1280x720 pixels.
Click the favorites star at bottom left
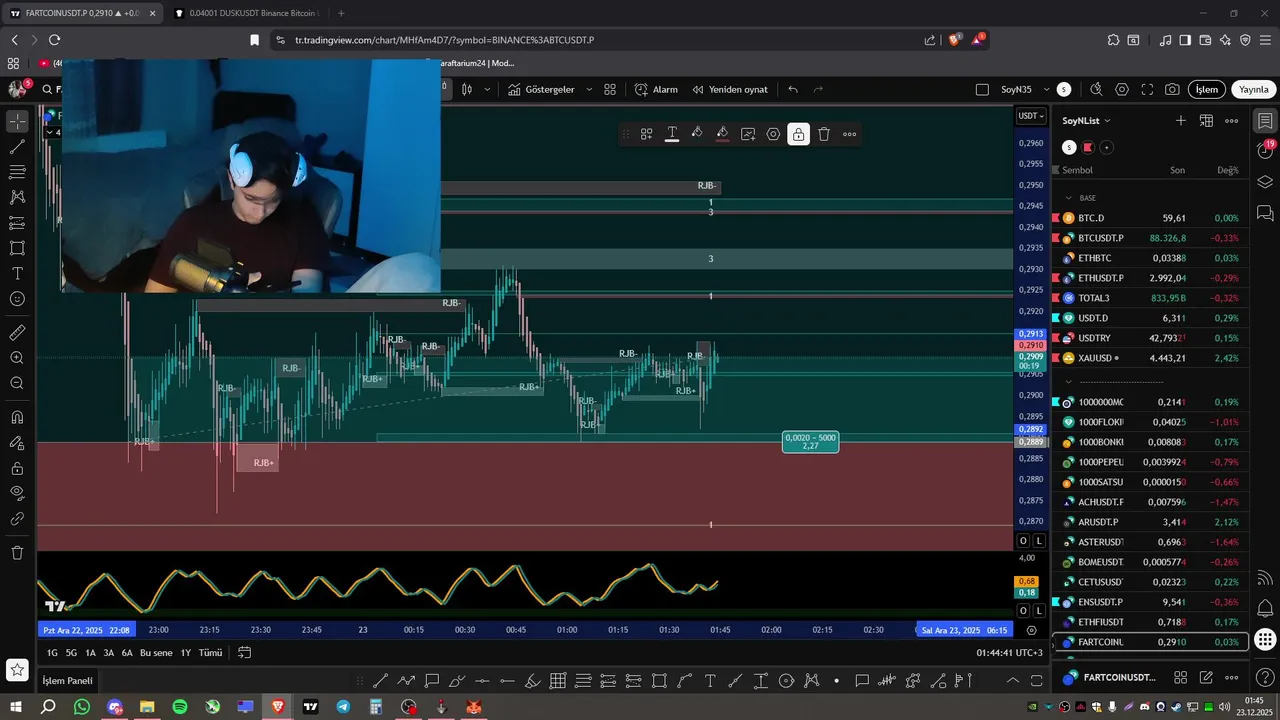(x=17, y=670)
